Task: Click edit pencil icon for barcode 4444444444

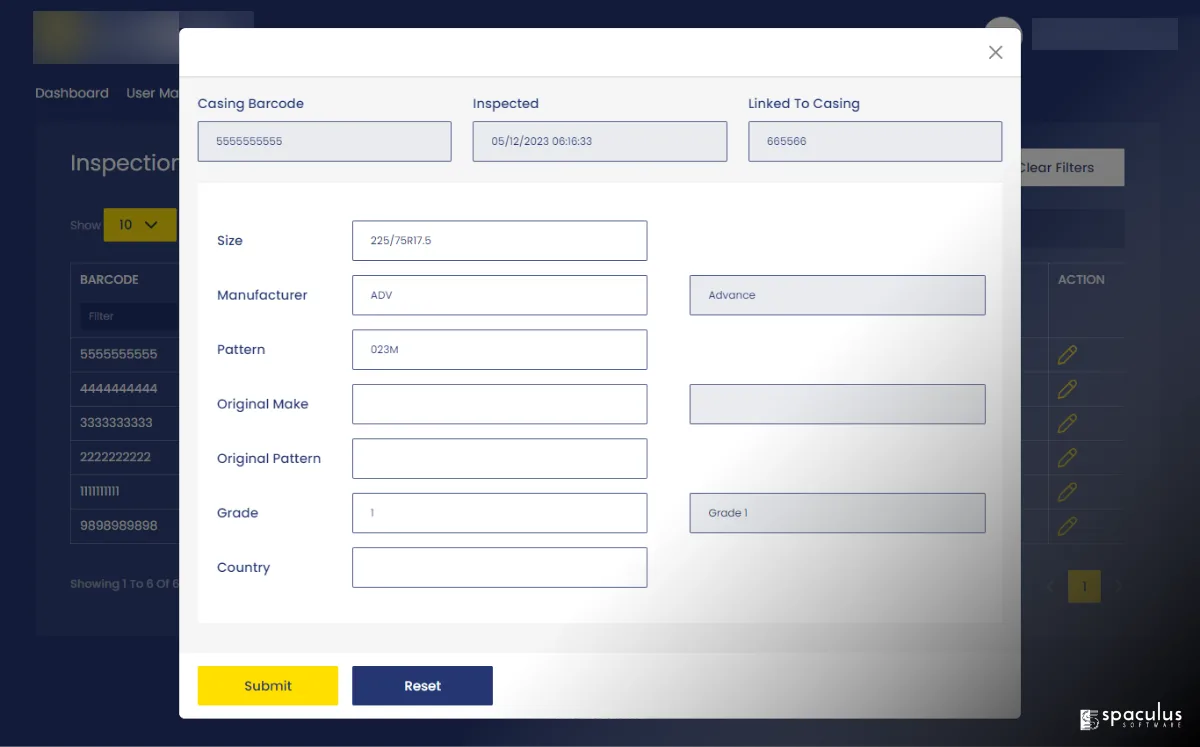Action: pyautogui.click(x=1067, y=389)
